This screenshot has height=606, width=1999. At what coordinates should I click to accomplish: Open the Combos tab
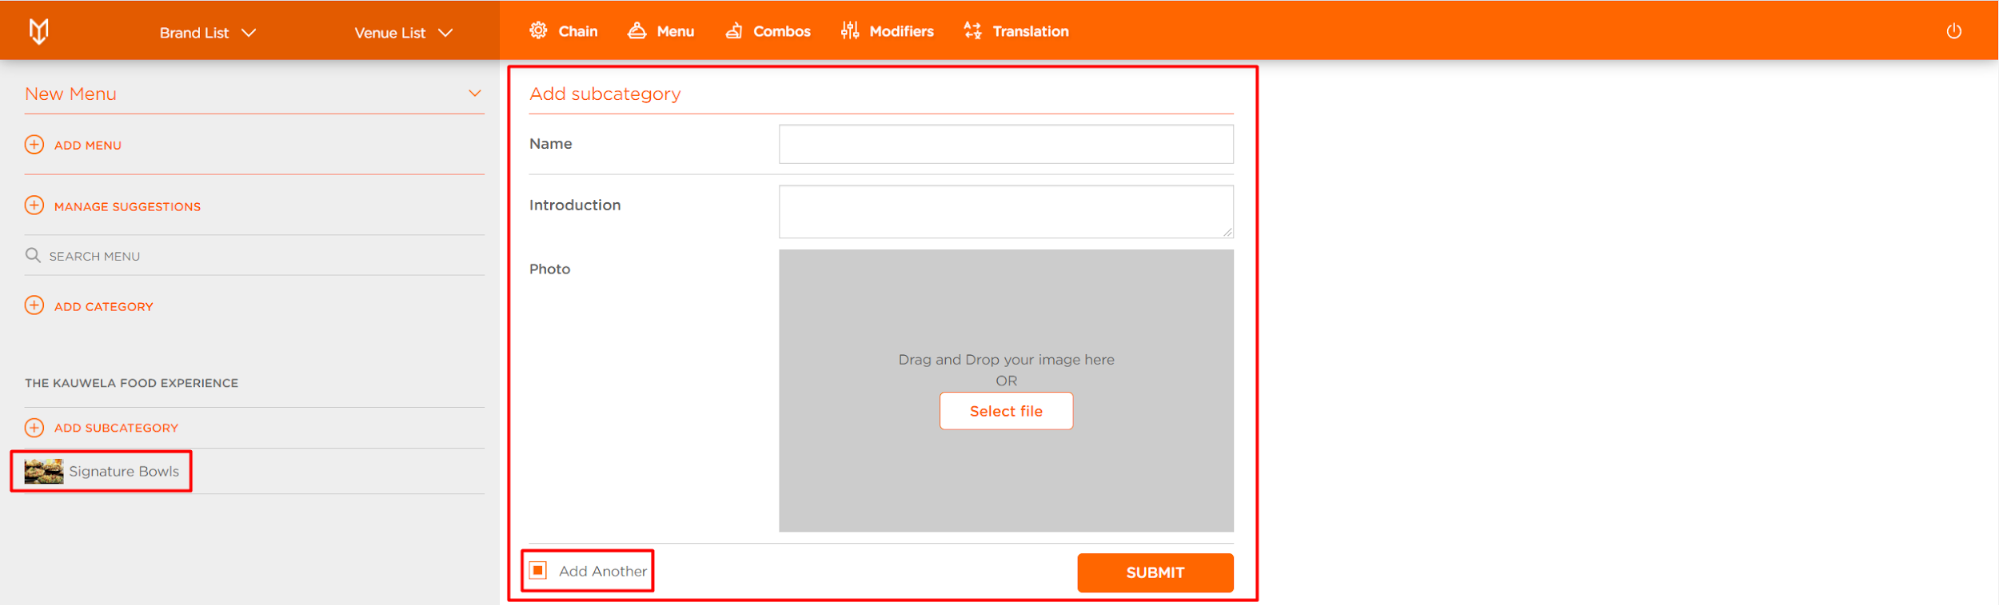pyautogui.click(x=768, y=31)
